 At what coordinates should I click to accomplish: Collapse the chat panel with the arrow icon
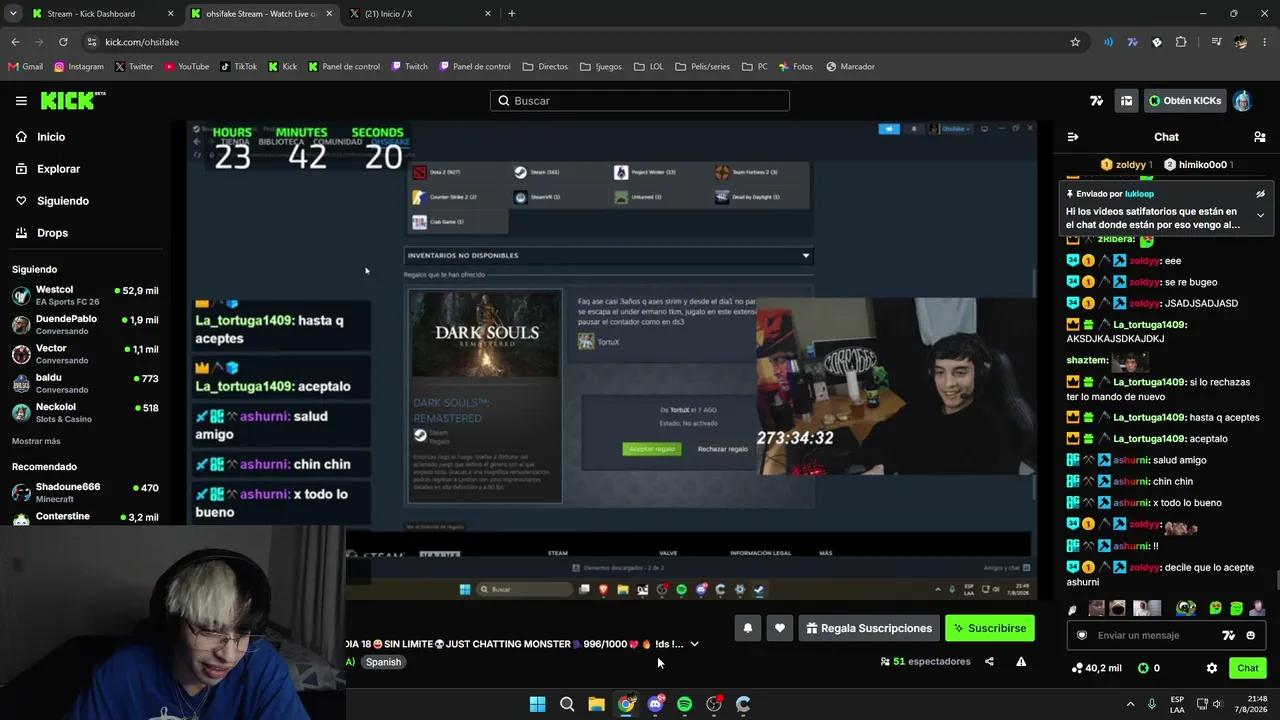coord(1073,137)
